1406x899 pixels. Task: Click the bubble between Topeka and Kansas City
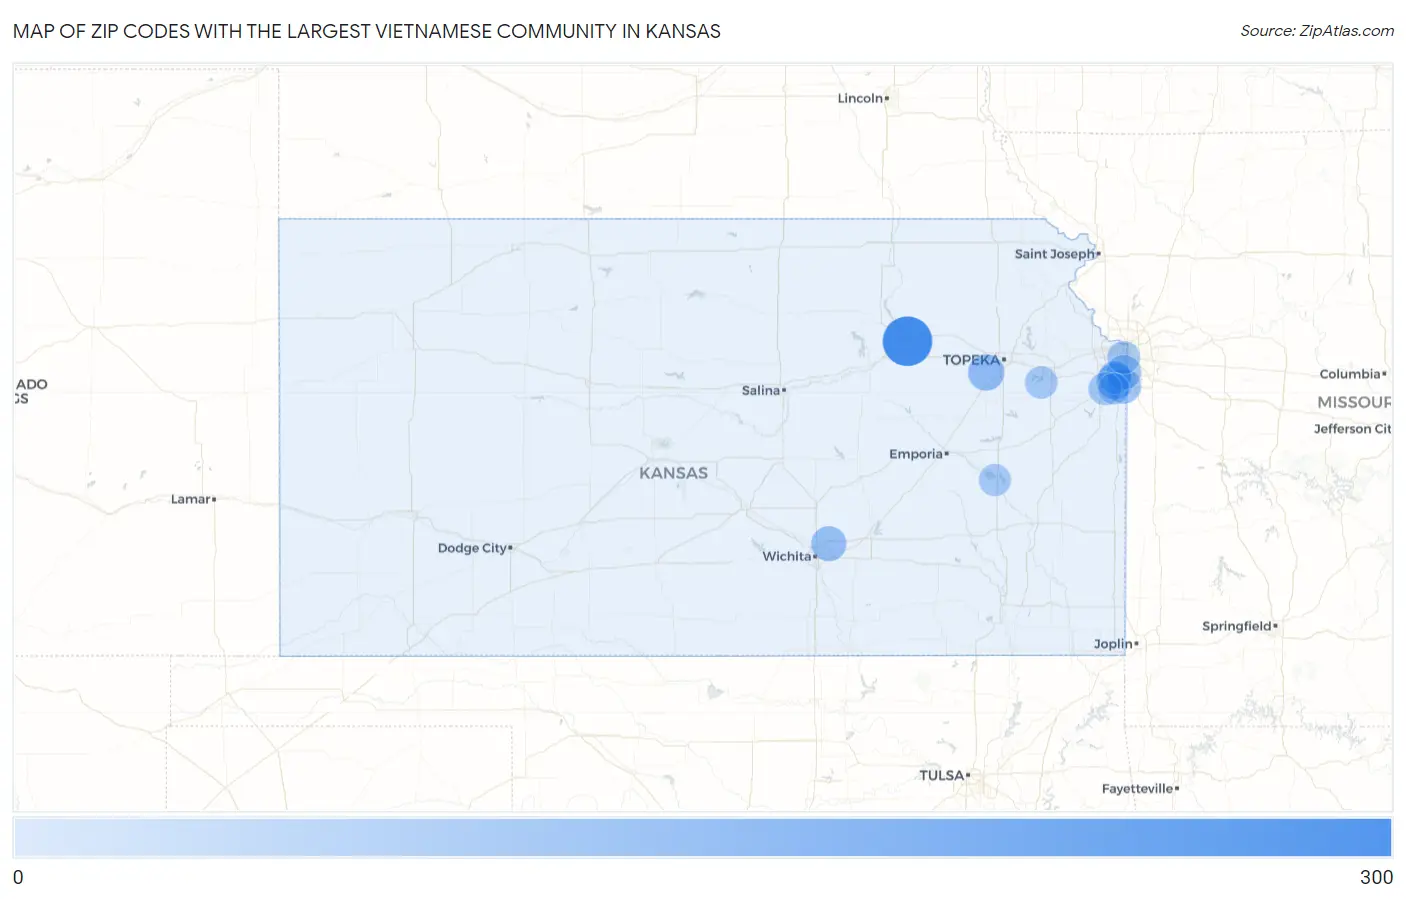coord(1041,382)
